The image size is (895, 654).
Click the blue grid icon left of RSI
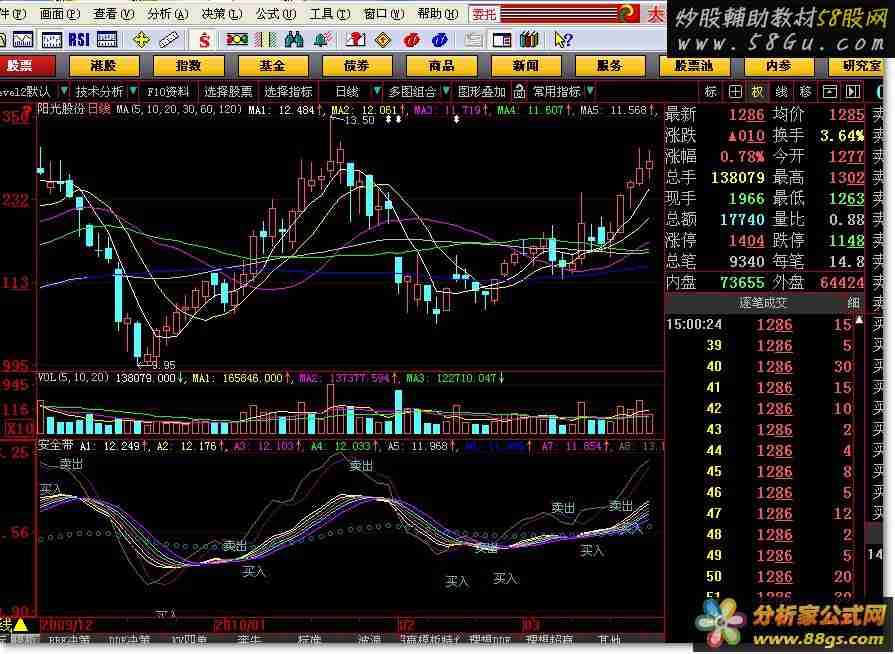pyautogui.click(x=51, y=39)
